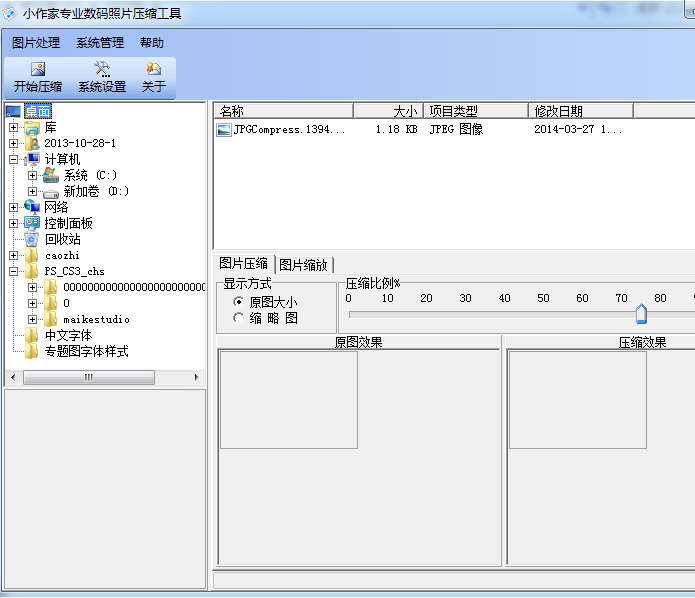
Task: Select the 缩略图 radio button
Action: click(238, 318)
